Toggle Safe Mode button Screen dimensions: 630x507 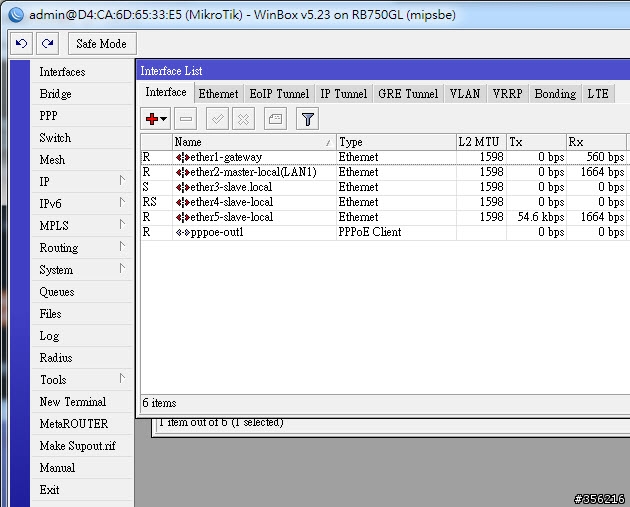pos(102,43)
